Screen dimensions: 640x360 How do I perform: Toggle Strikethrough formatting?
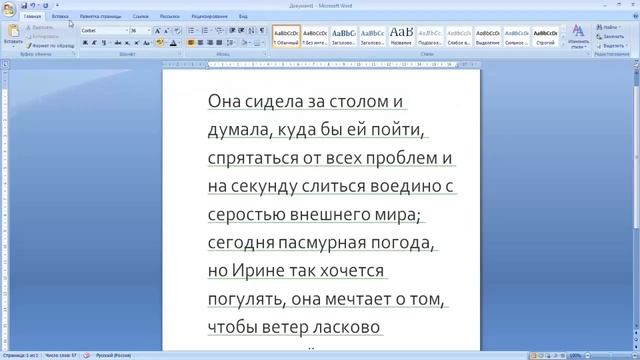click(x=118, y=43)
